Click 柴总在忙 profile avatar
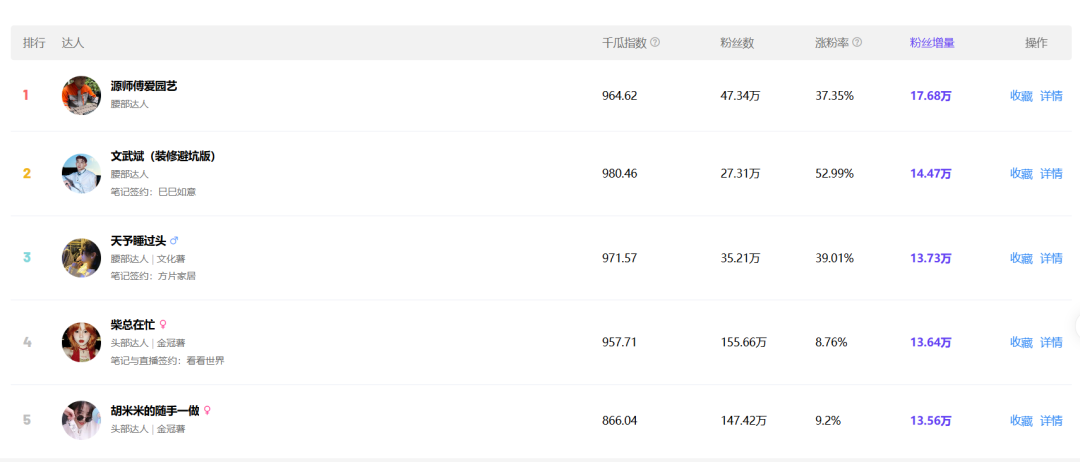This screenshot has width=1080, height=462. [81, 342]
